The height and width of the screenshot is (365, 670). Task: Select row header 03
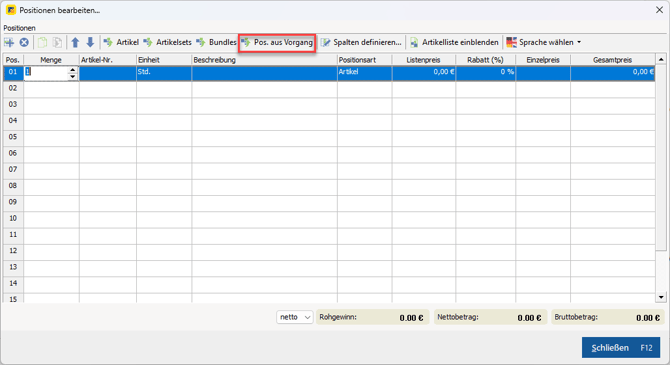coord(13,105)
